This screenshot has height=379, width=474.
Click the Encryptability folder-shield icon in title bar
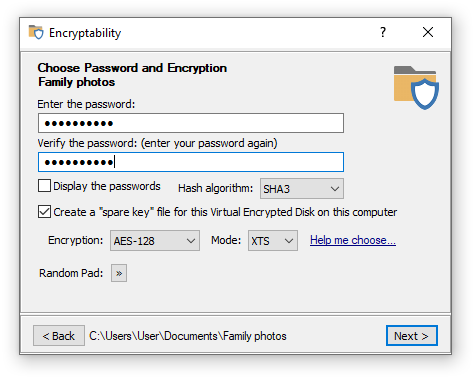tap(36, 32)
